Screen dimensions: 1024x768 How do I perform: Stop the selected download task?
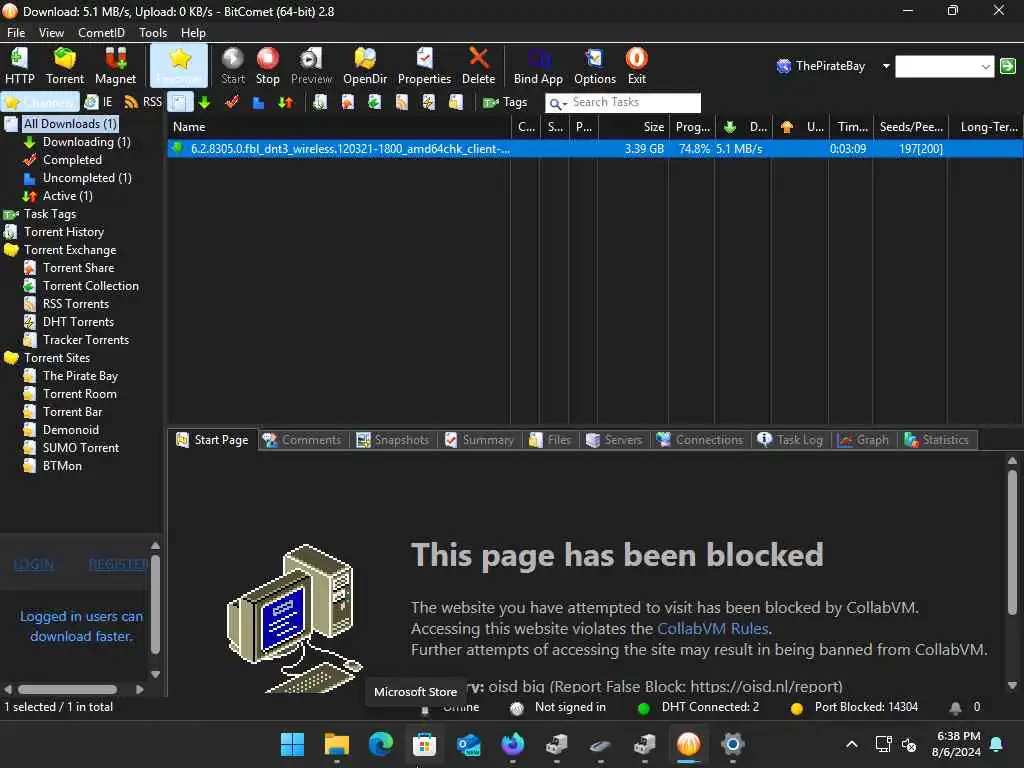tap(267, 66)
